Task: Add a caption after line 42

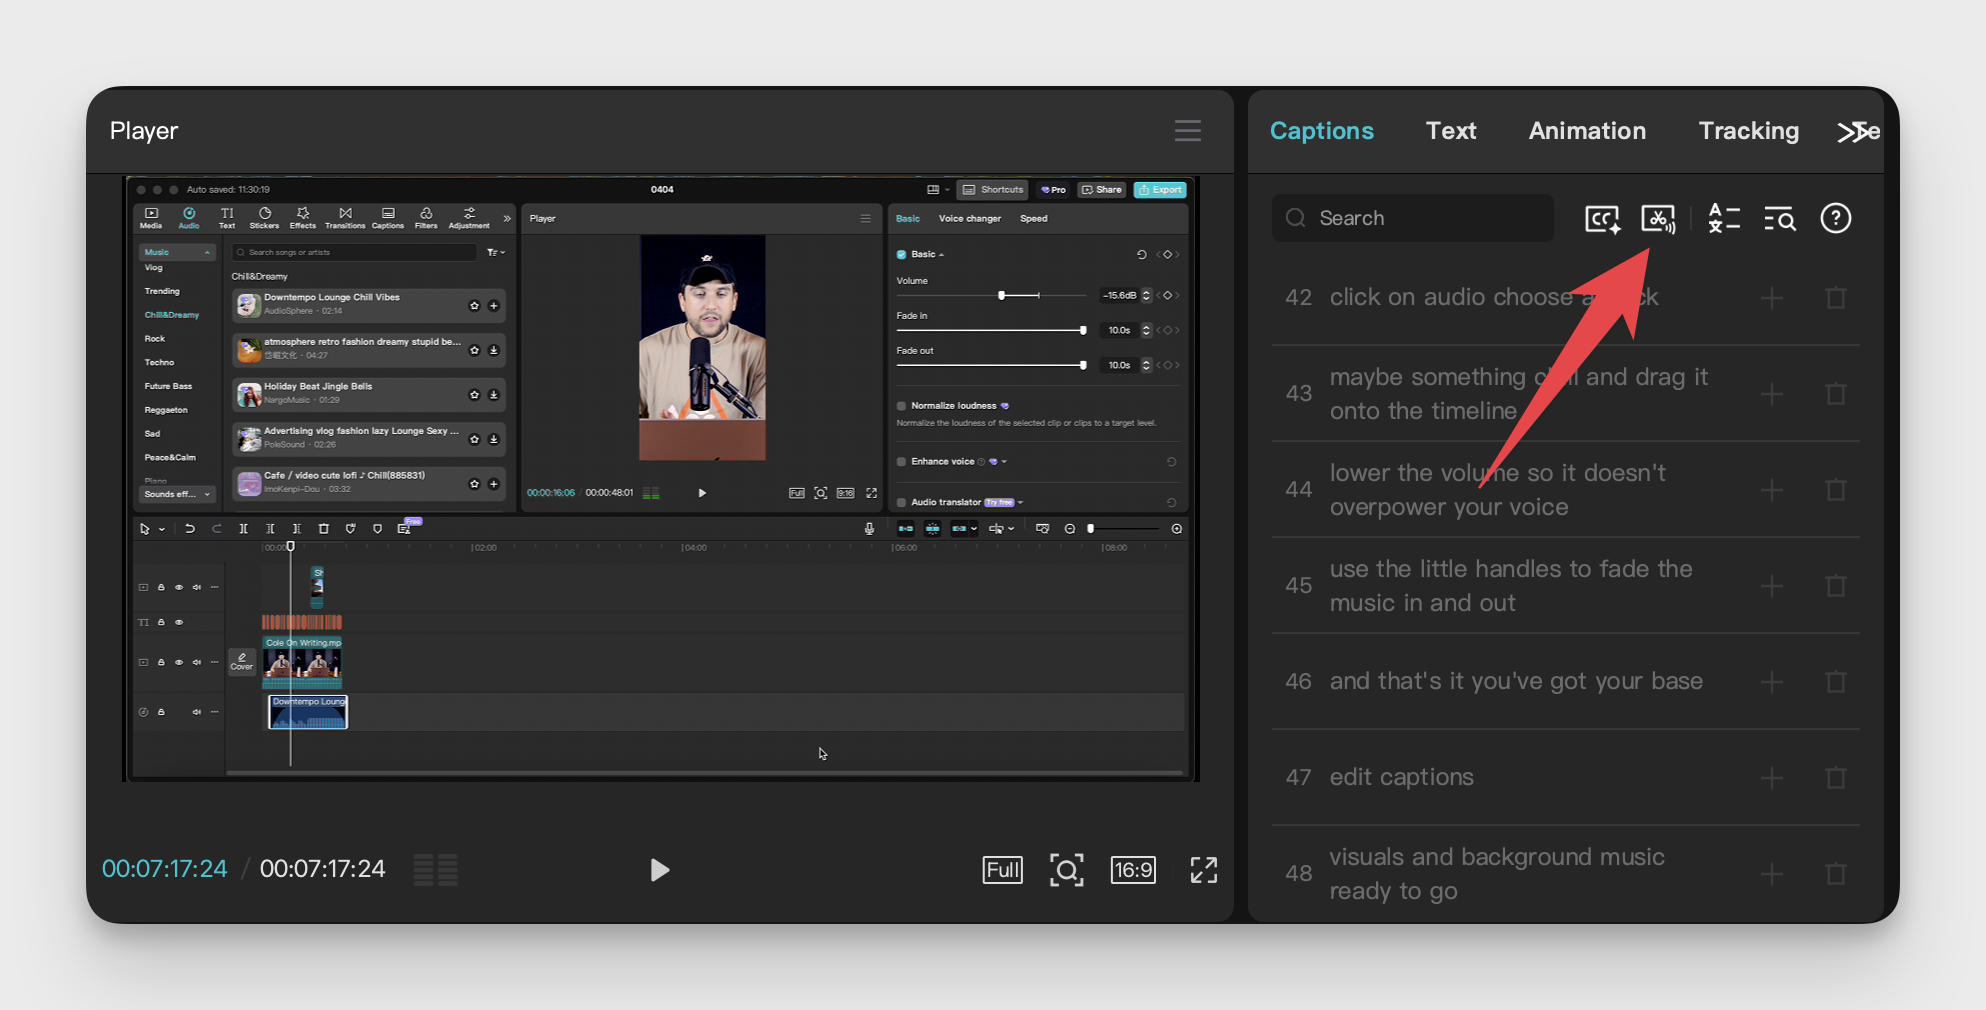Action: (1772, 298)
